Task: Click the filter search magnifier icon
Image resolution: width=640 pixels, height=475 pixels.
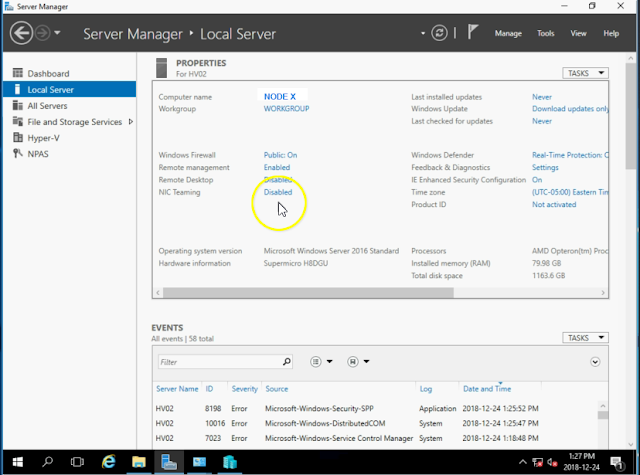Action: click(x=287, y=362)
